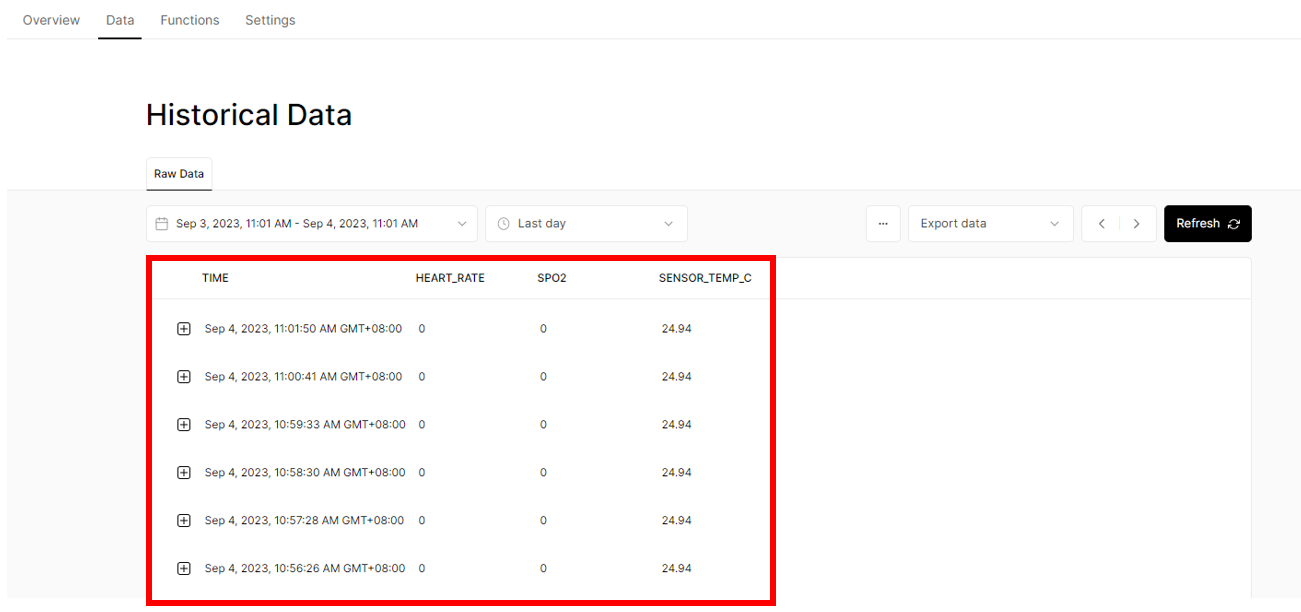Click heart rate value in 10:58:30 row
This screenshot has height=612, width=1301.
(x=422, y=473)
